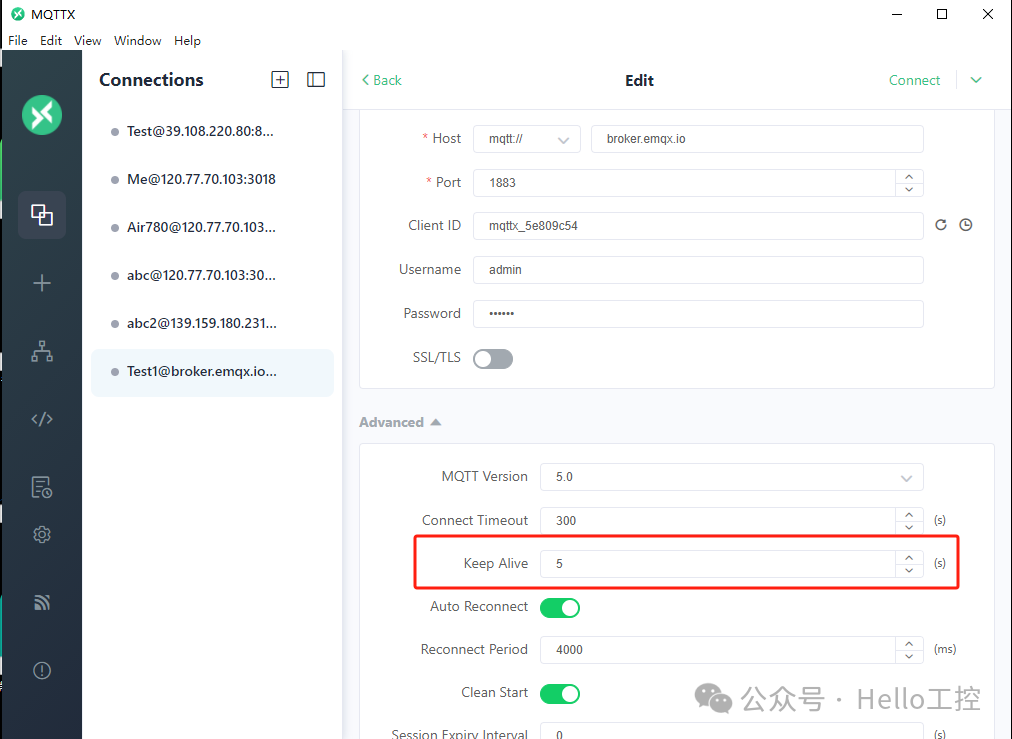Open the File menu
The height and width of the screenshot is (739, 1012).
(17, 40)
